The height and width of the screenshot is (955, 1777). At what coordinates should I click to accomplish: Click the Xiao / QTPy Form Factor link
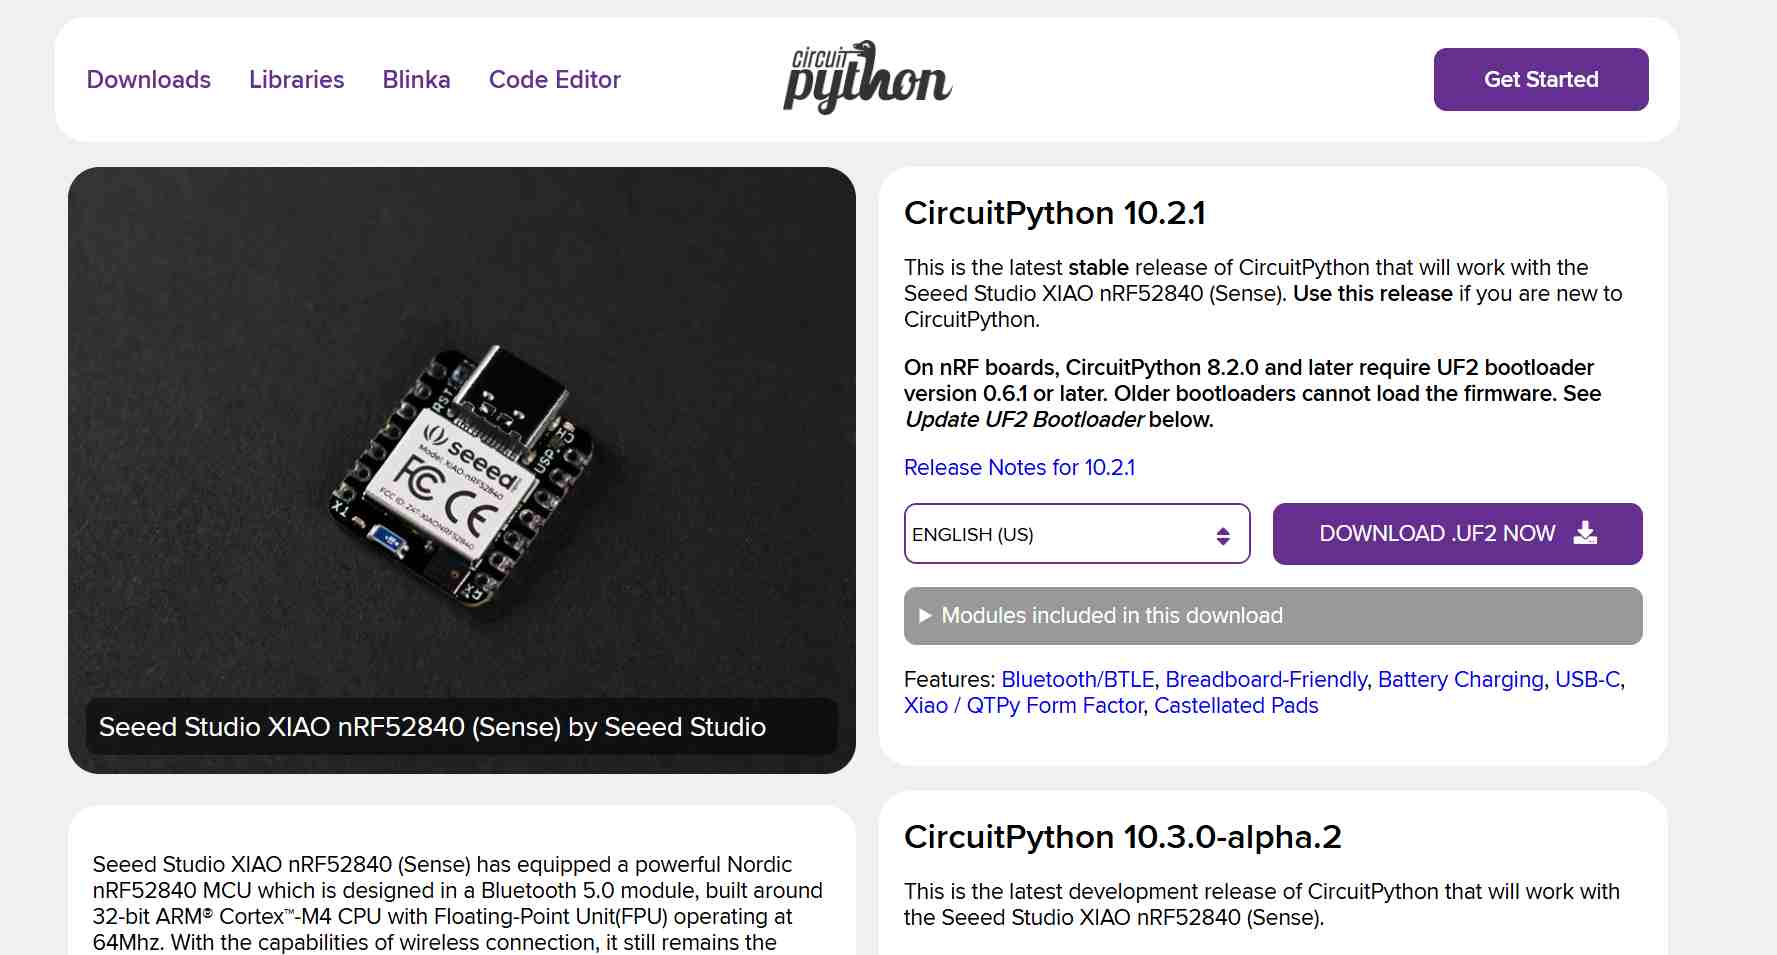(1024, 705)
